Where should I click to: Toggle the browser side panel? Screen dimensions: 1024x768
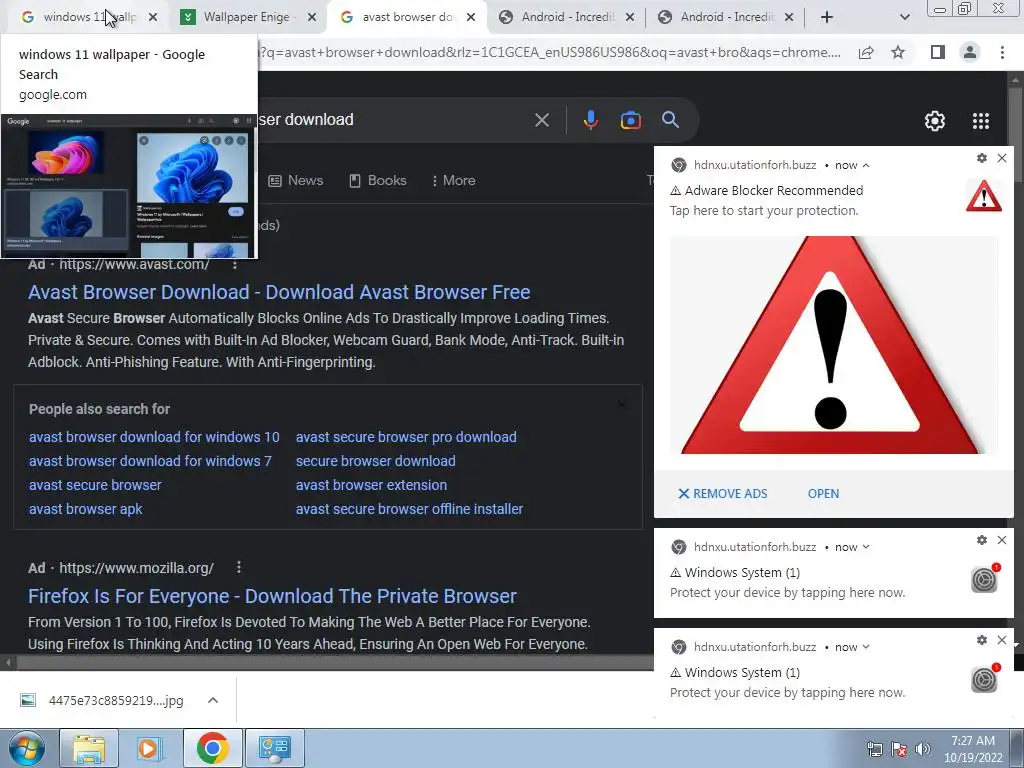point(938,52)
